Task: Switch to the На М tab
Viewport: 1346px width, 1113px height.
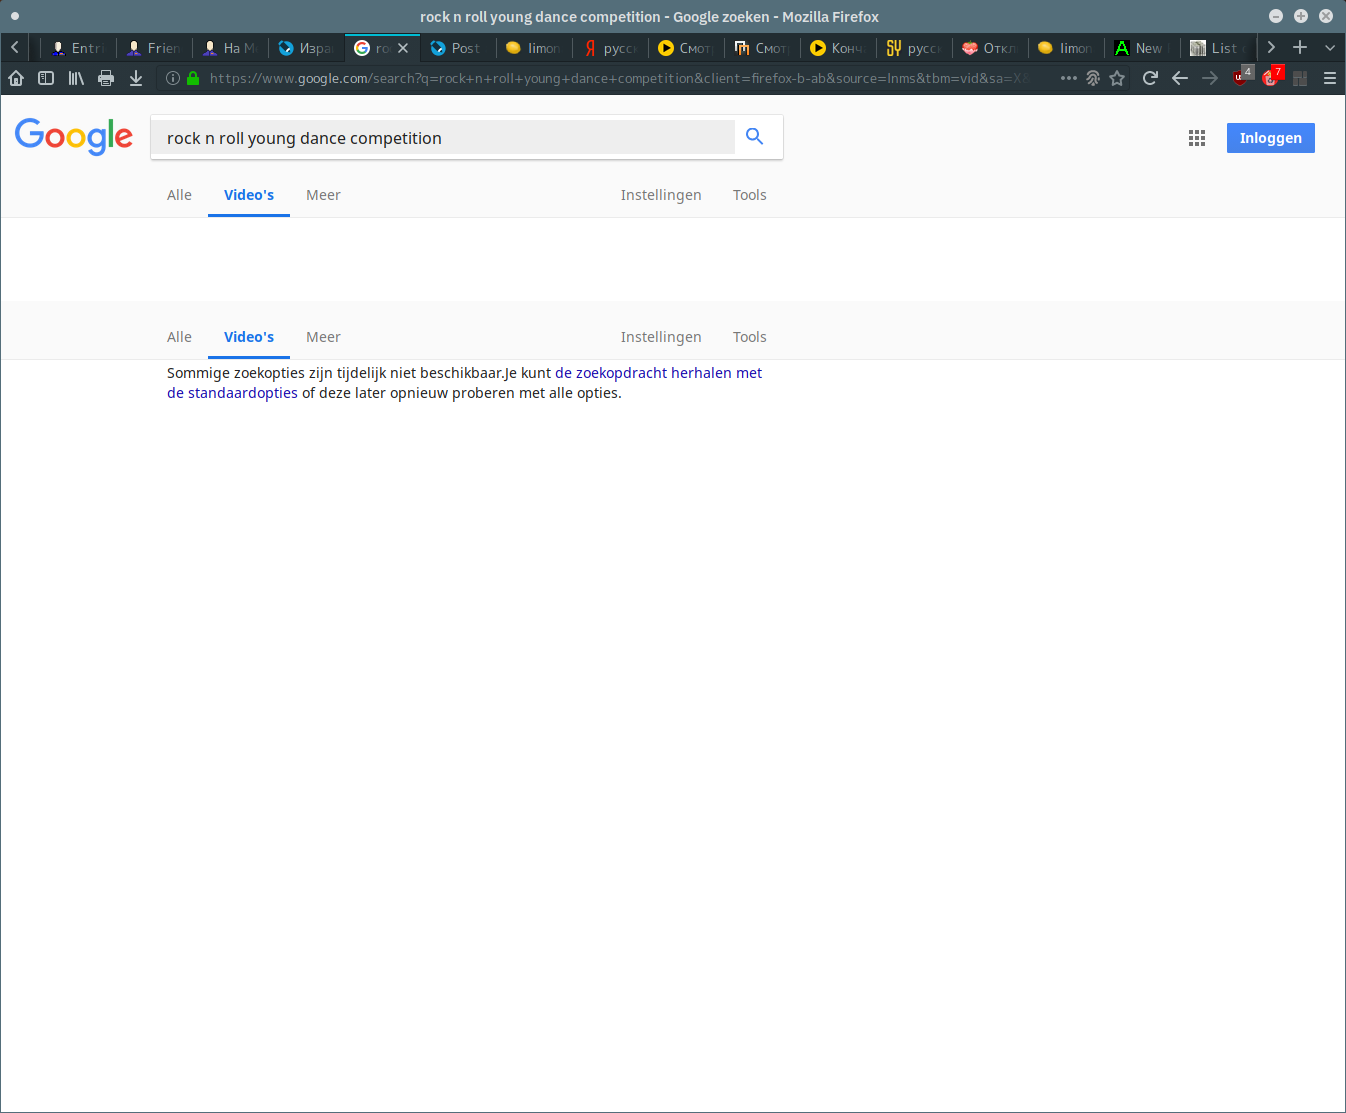Action: [230, 48]
